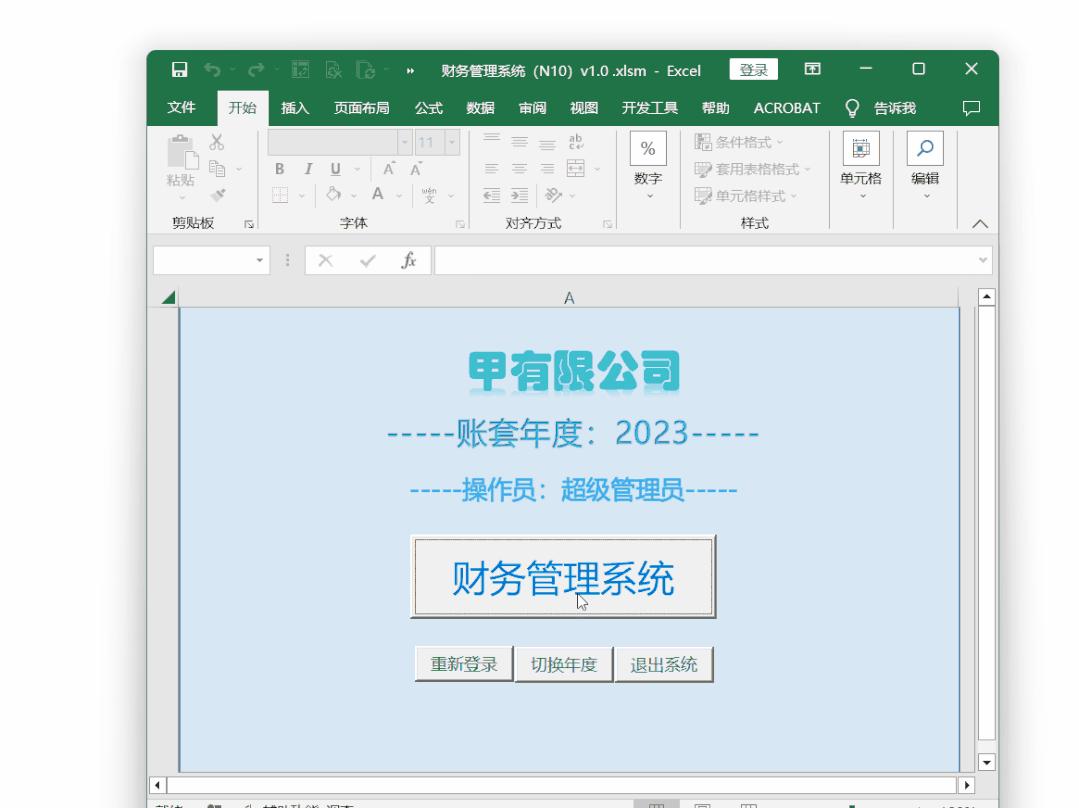This screenshot has height=808, width=1079.
Task: Open the borders dropdown arrow
Action: click(x=302, y=194)
